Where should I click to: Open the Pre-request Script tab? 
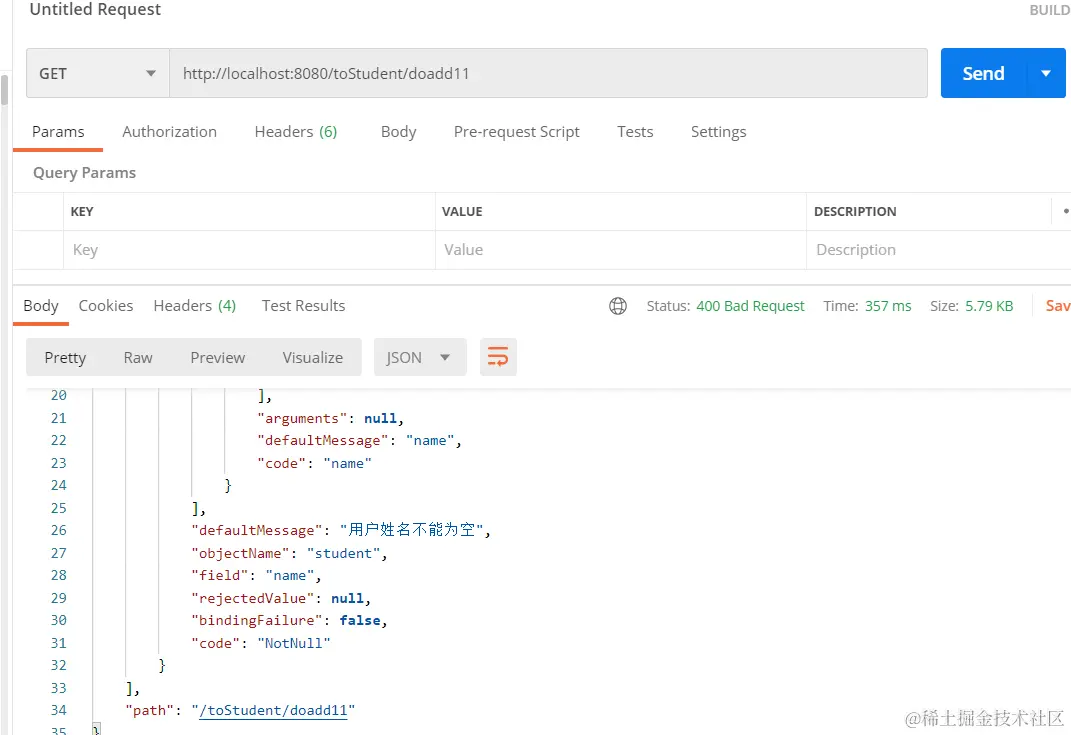pyautogui.click(x=516, y=131)
